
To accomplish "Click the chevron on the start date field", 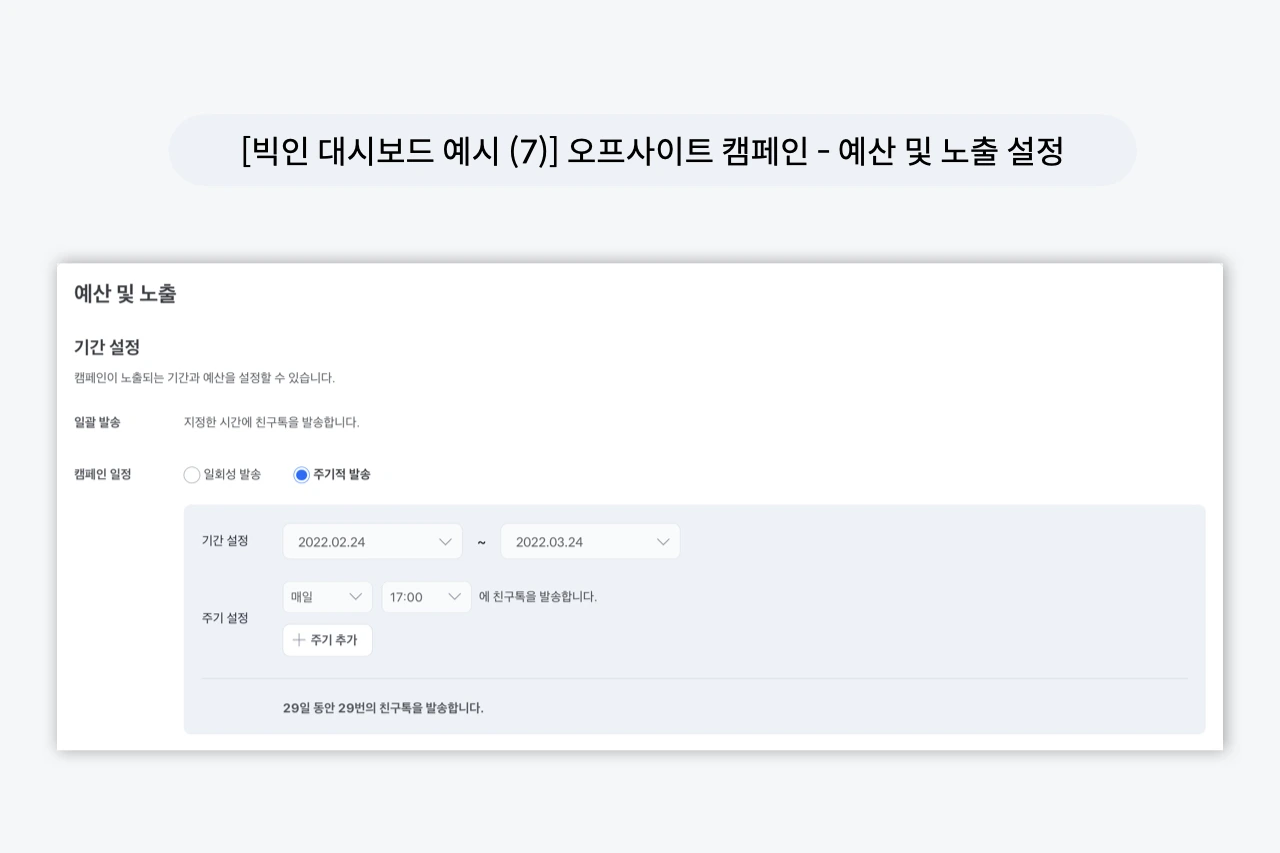I will click(x=445, y=541).
